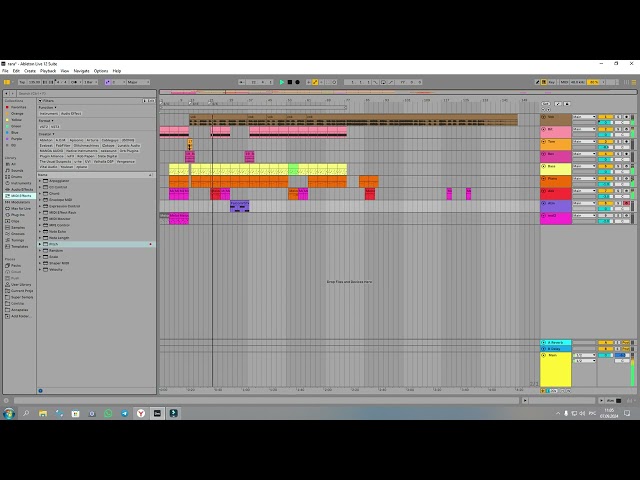Open the Instruments category in the browser
The height and width of the screenshot is (480, 640).
[19, 183]
